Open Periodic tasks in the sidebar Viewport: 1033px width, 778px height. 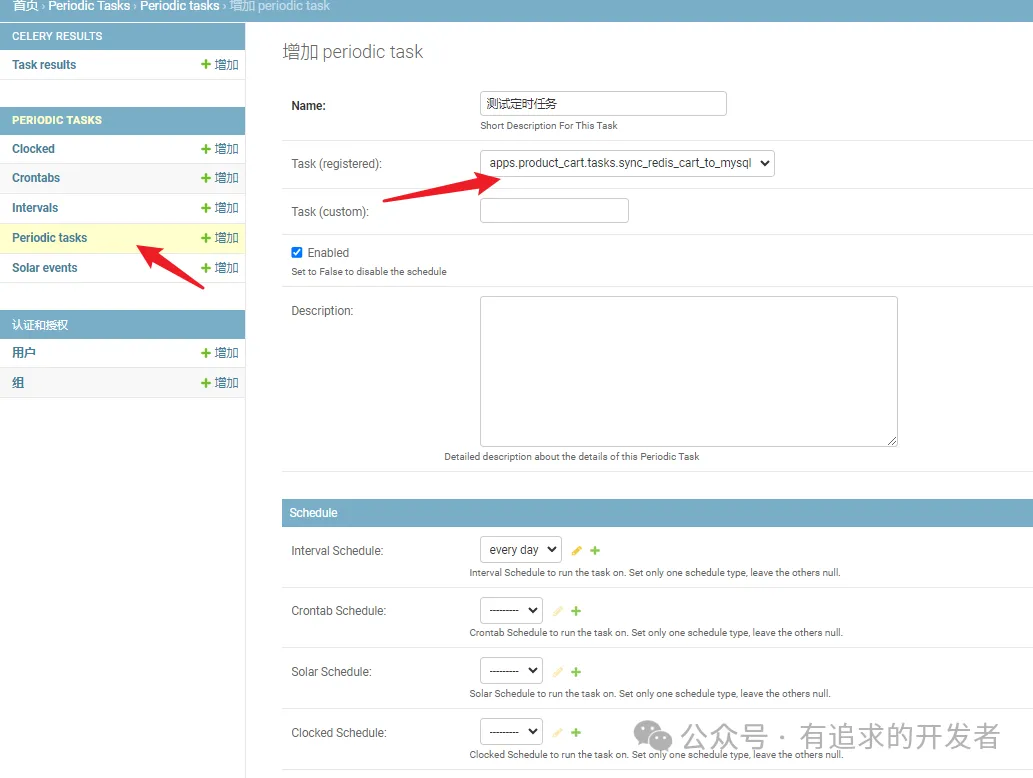click(x=50, y=238)
